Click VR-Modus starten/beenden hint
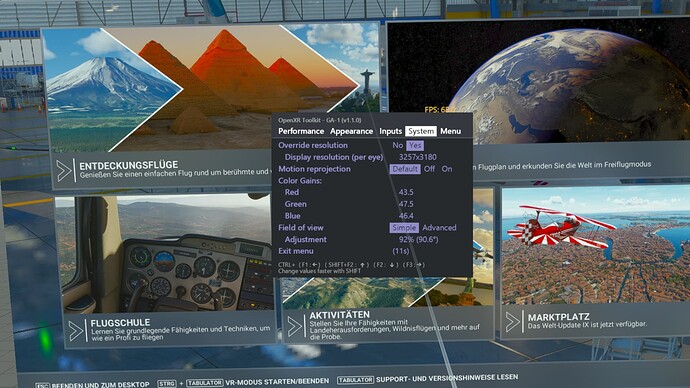This screenshot has height=388, width=690. coord(277,381)
